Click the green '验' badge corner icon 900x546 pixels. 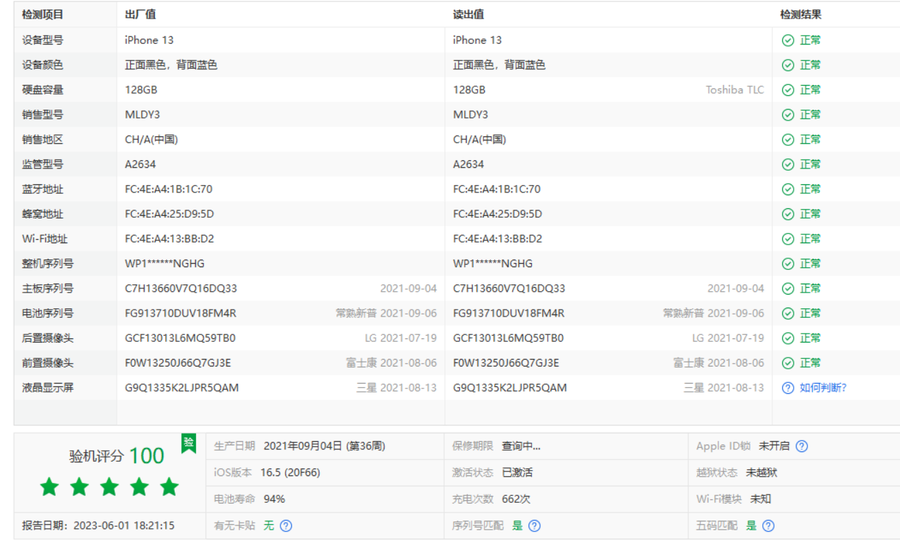pyautogui.click(x=188, y=442)
